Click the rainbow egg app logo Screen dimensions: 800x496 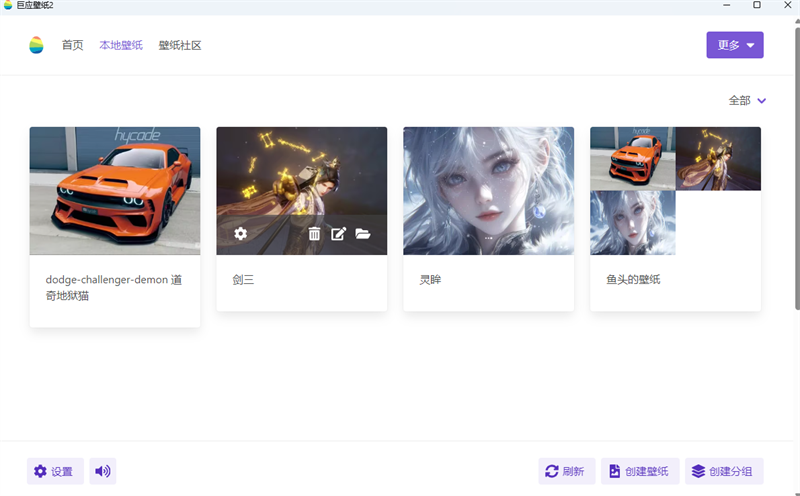click(36, 45)
